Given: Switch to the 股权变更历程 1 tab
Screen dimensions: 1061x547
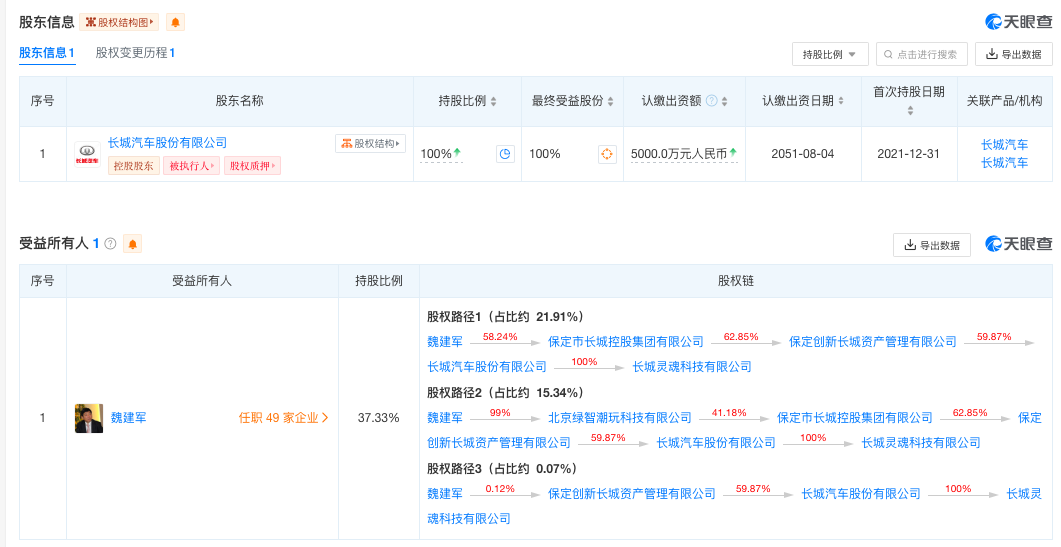Looking at the screenshot, I should pos(135,53).
